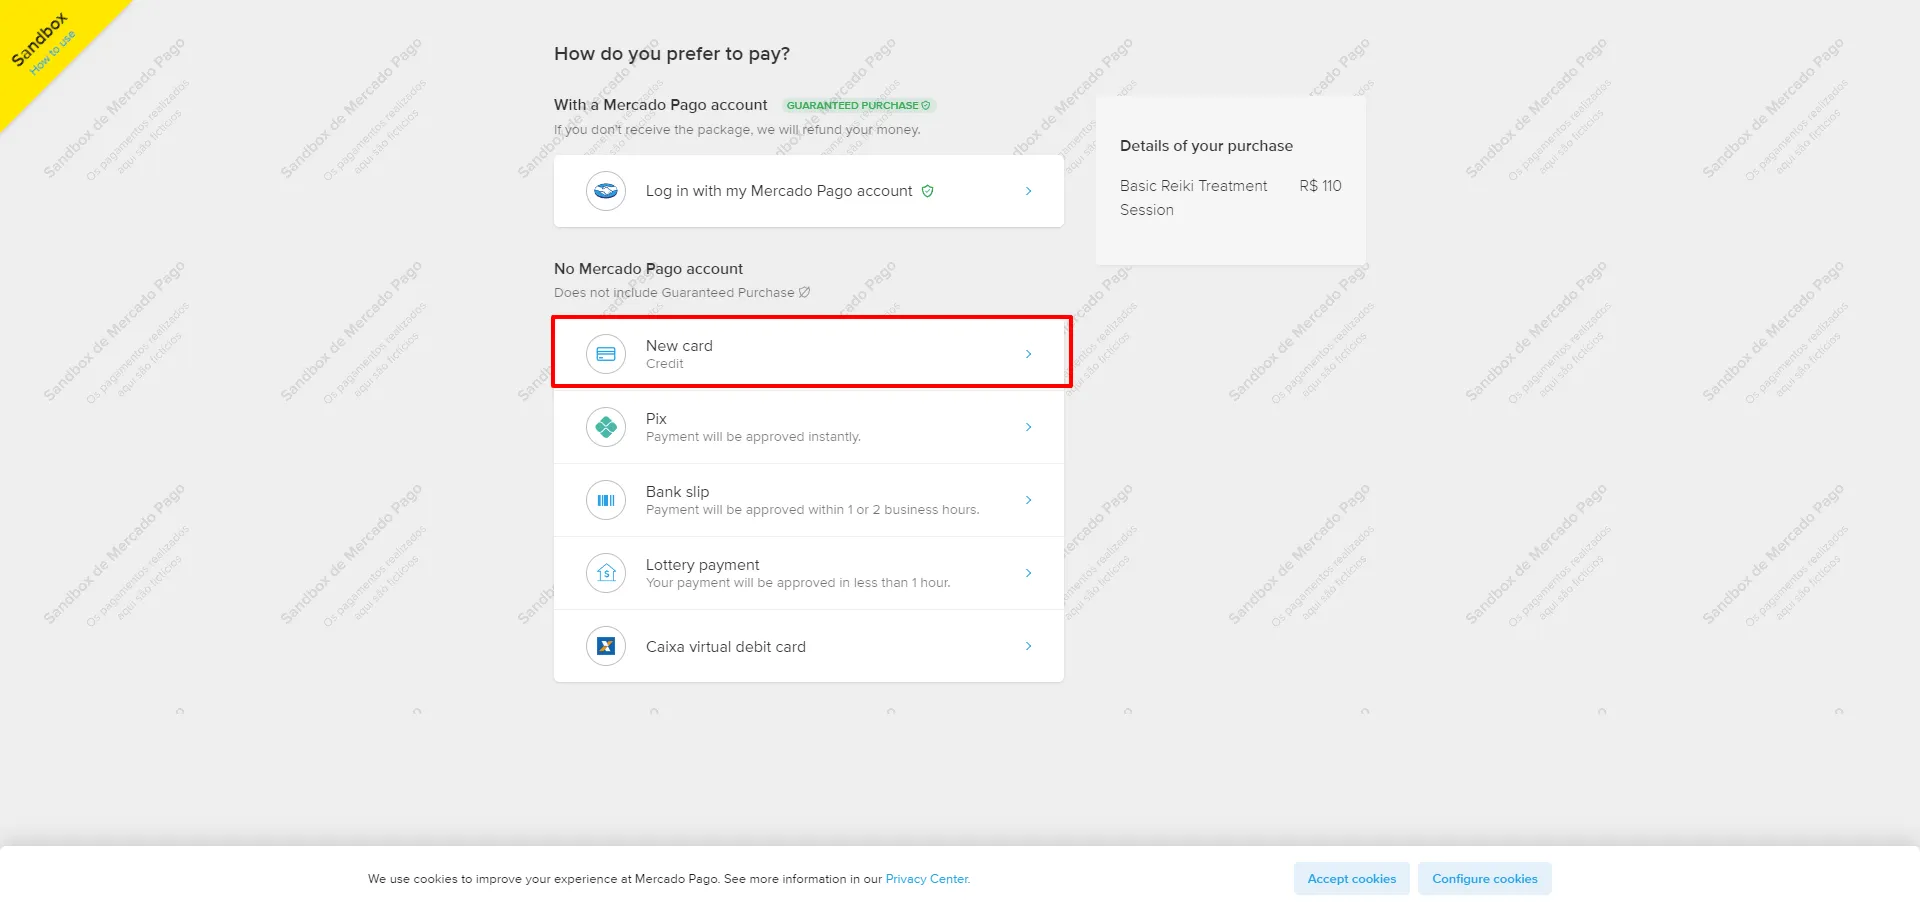Click the Sandbox How to use corner ribbon

pos(44,45)
